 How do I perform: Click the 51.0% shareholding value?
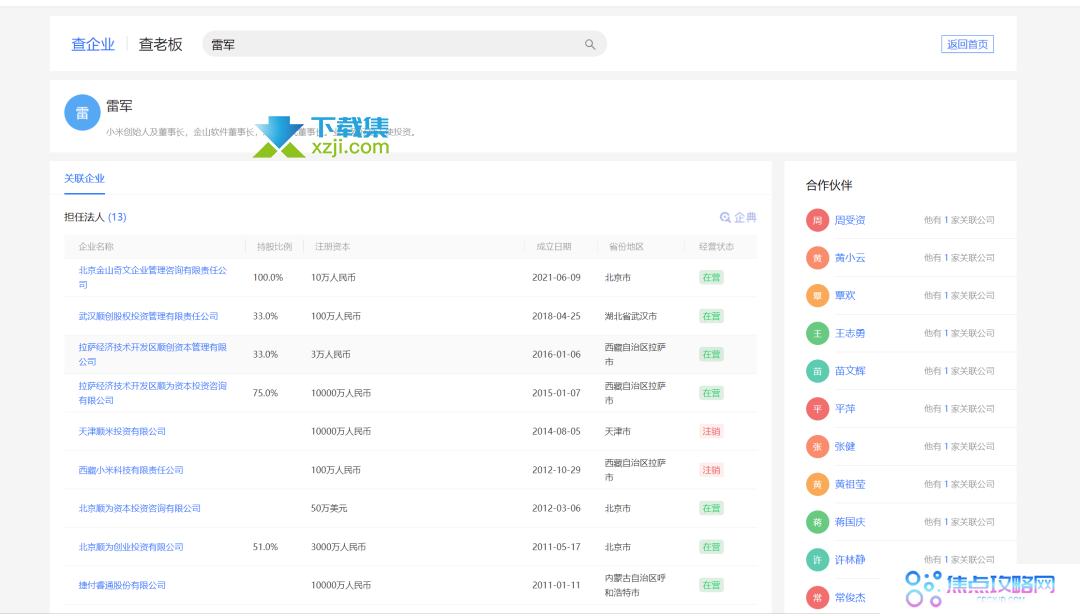pyautogui.click(x=265, y=546)
